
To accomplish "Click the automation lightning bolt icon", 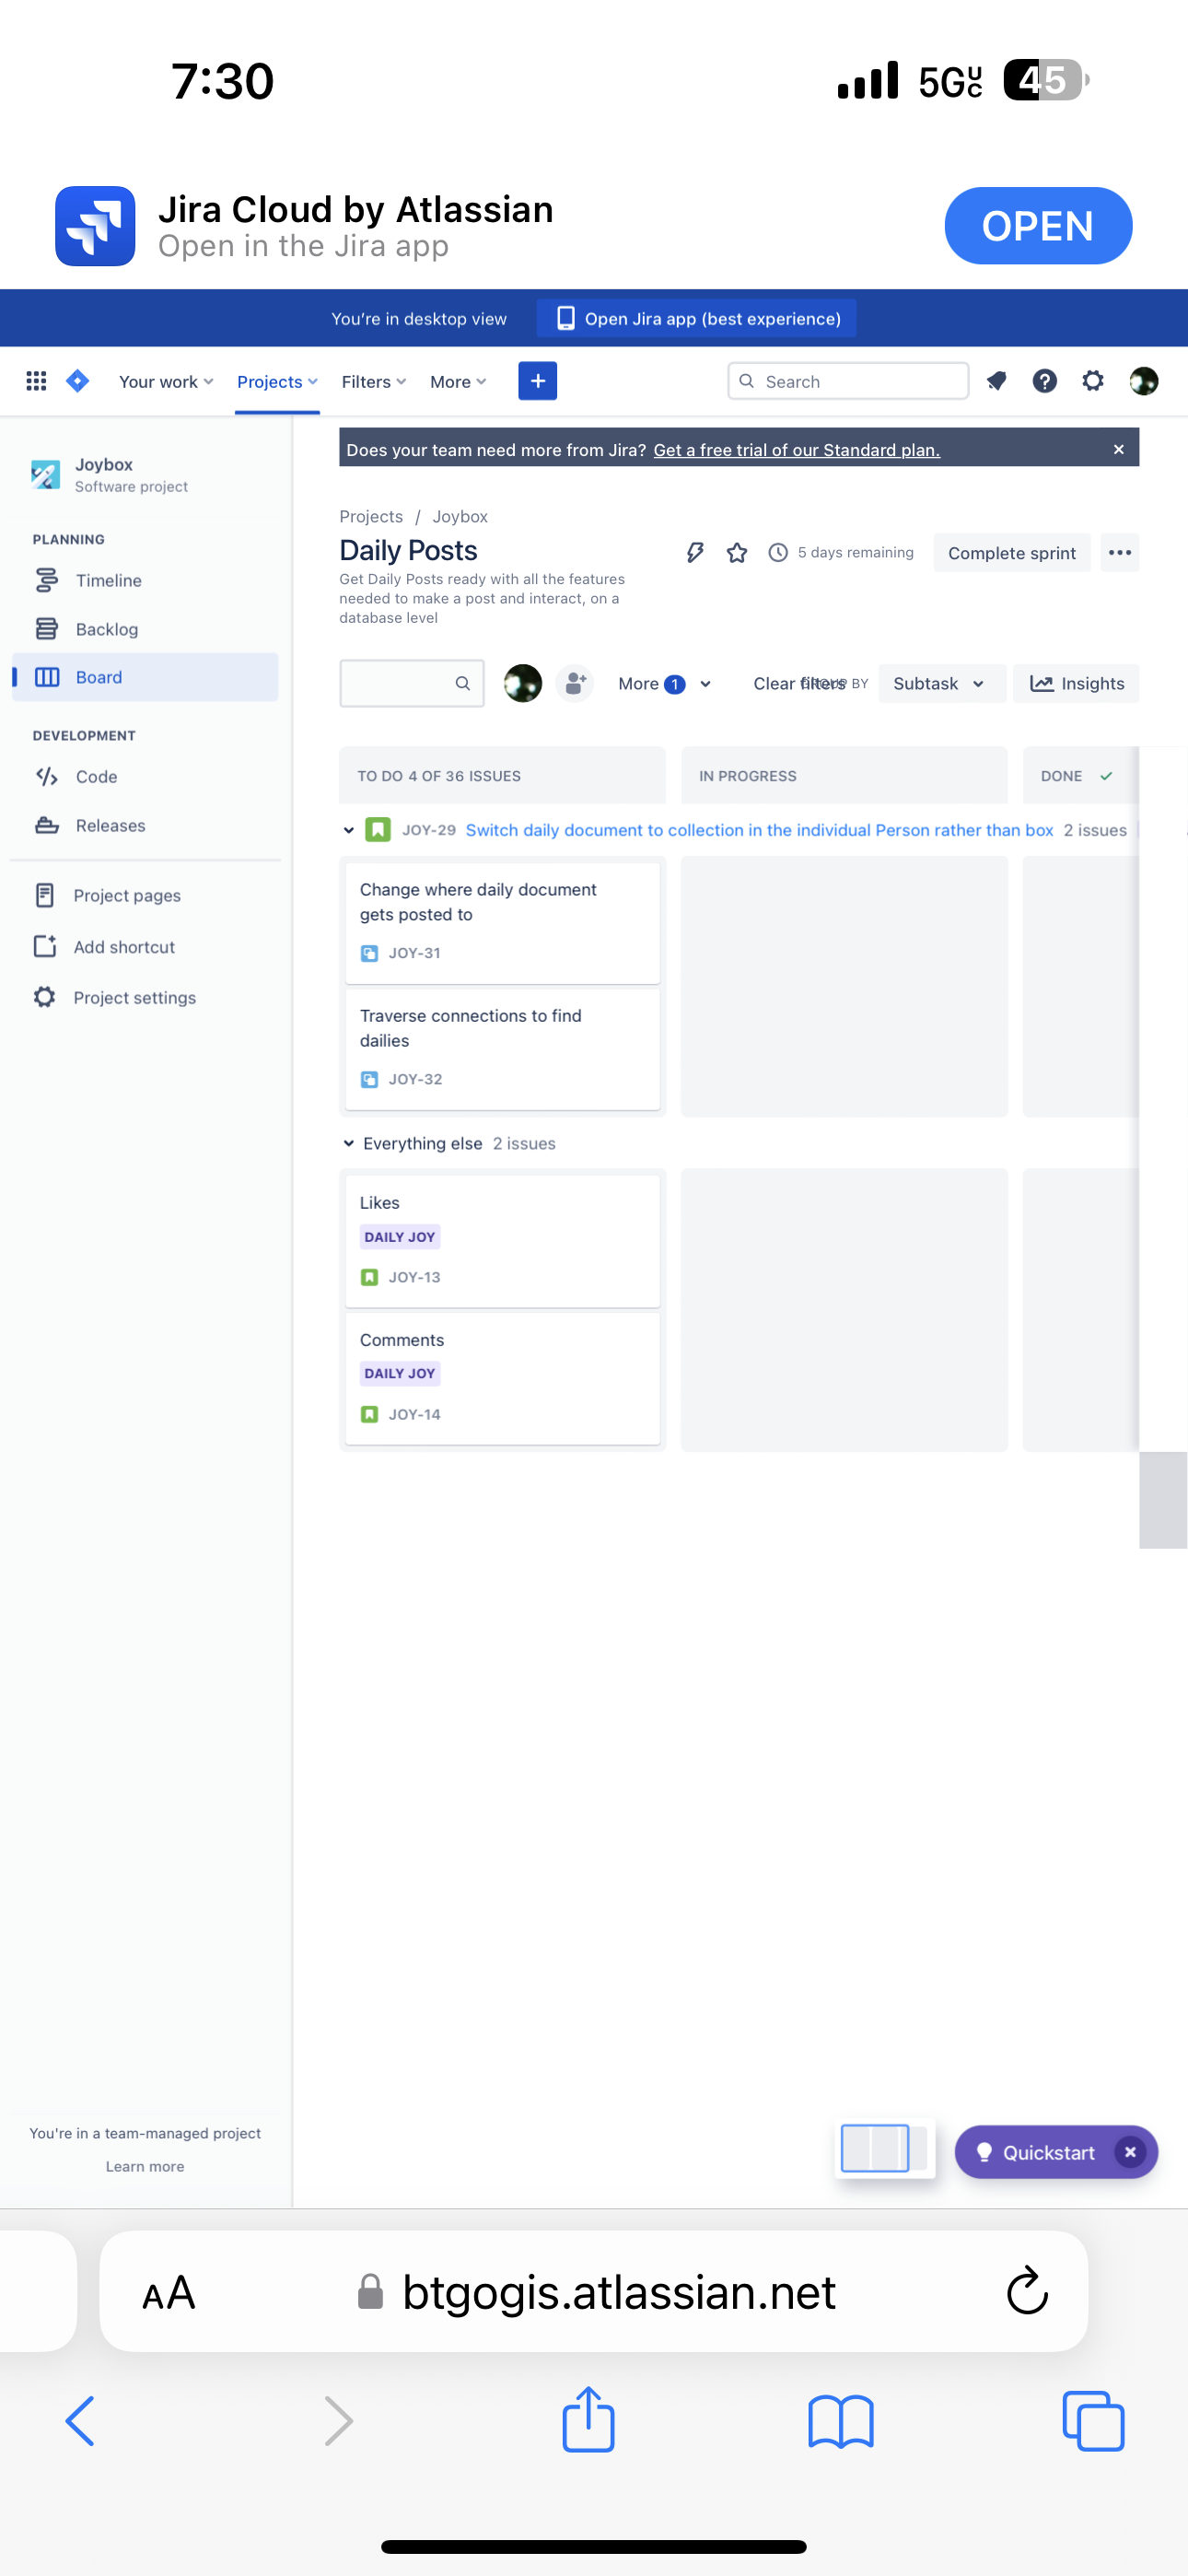I will tap(695, 552).
